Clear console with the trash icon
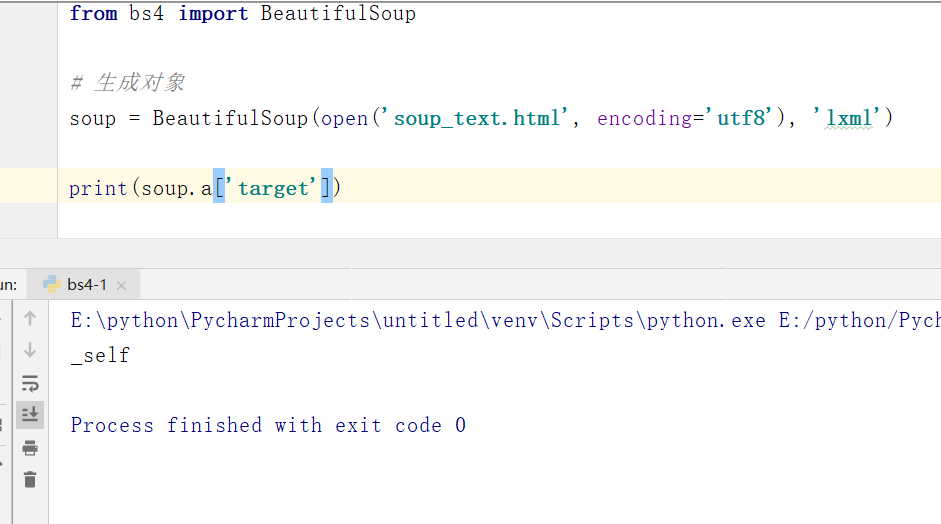 (x=30, y=480)
